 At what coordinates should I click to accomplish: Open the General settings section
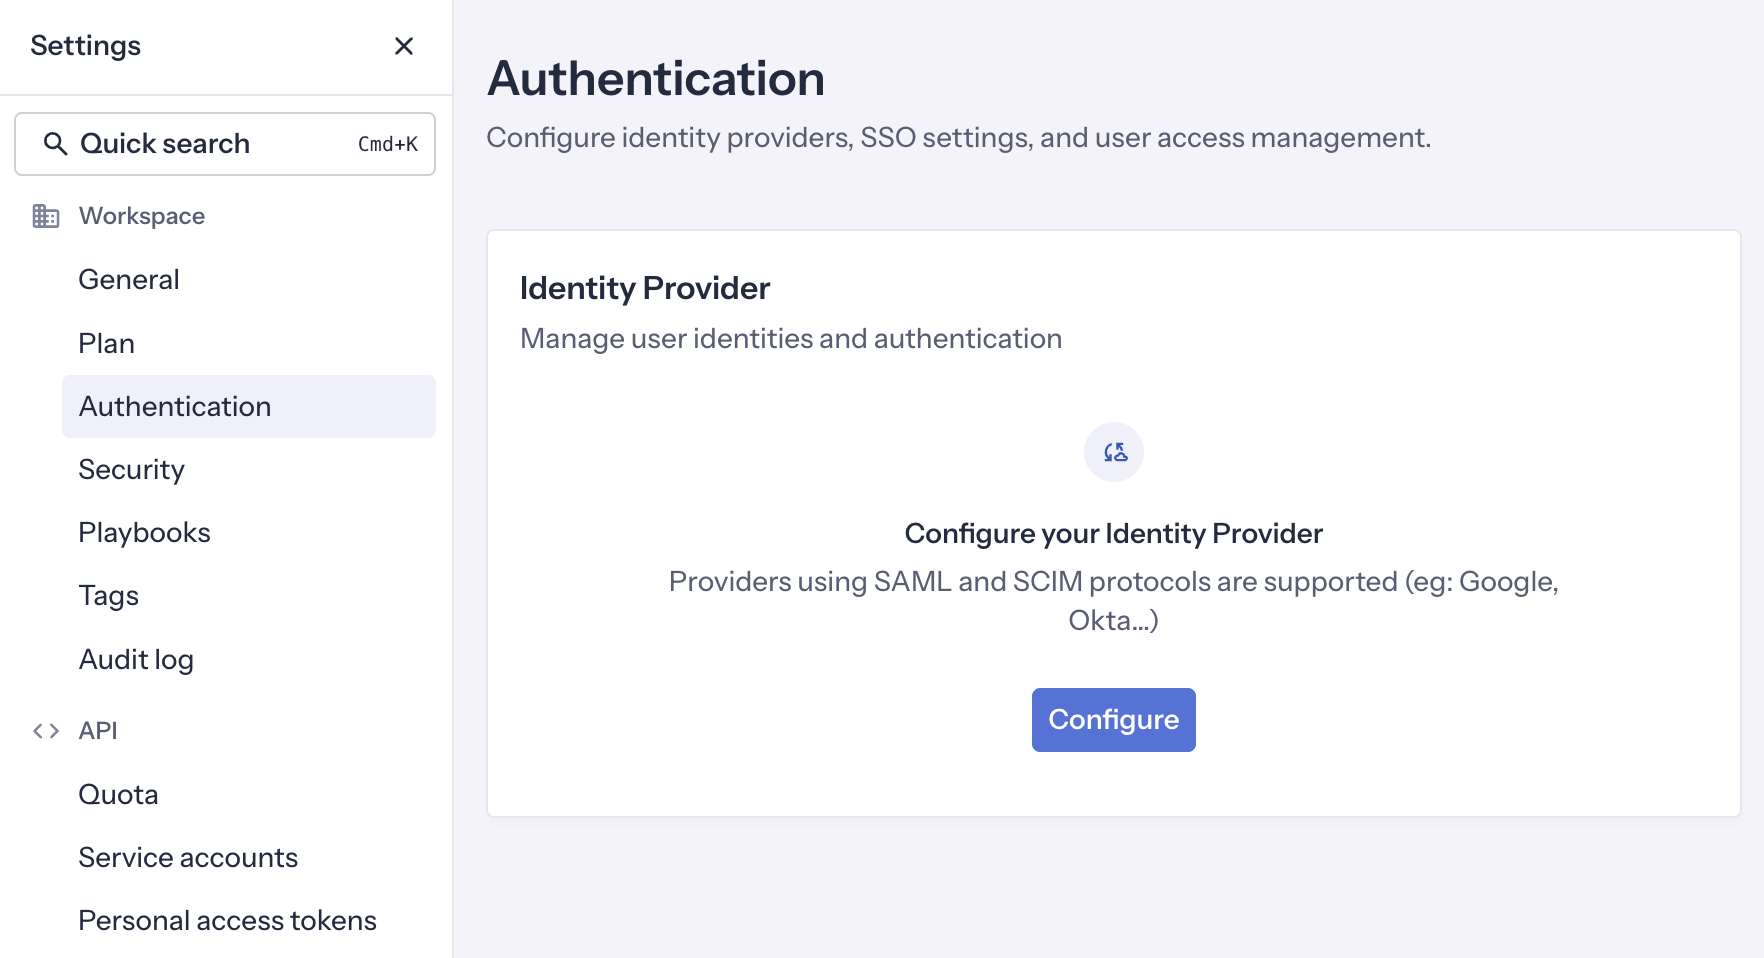(129, 279)
